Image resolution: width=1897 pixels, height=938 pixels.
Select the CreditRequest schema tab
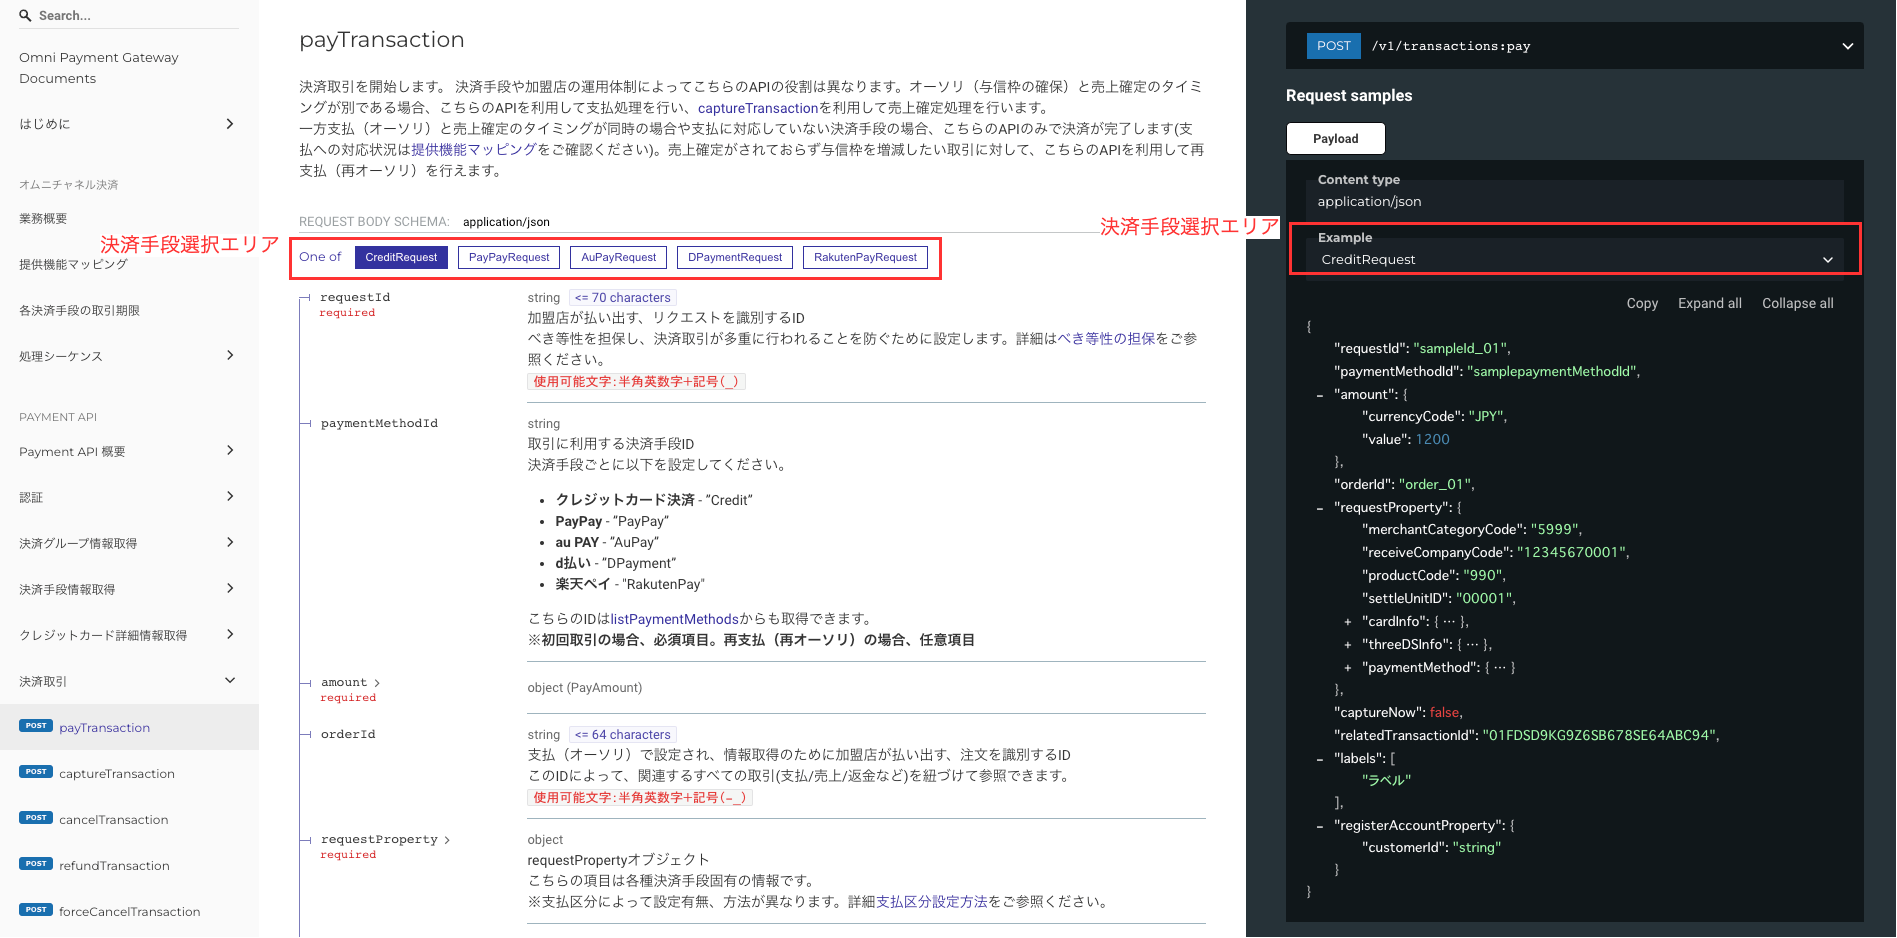click(401, 258)
